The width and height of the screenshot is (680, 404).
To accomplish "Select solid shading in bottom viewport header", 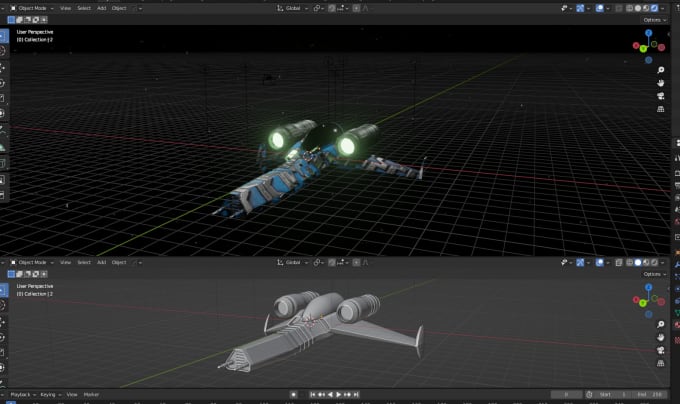I will coord(638,262).
